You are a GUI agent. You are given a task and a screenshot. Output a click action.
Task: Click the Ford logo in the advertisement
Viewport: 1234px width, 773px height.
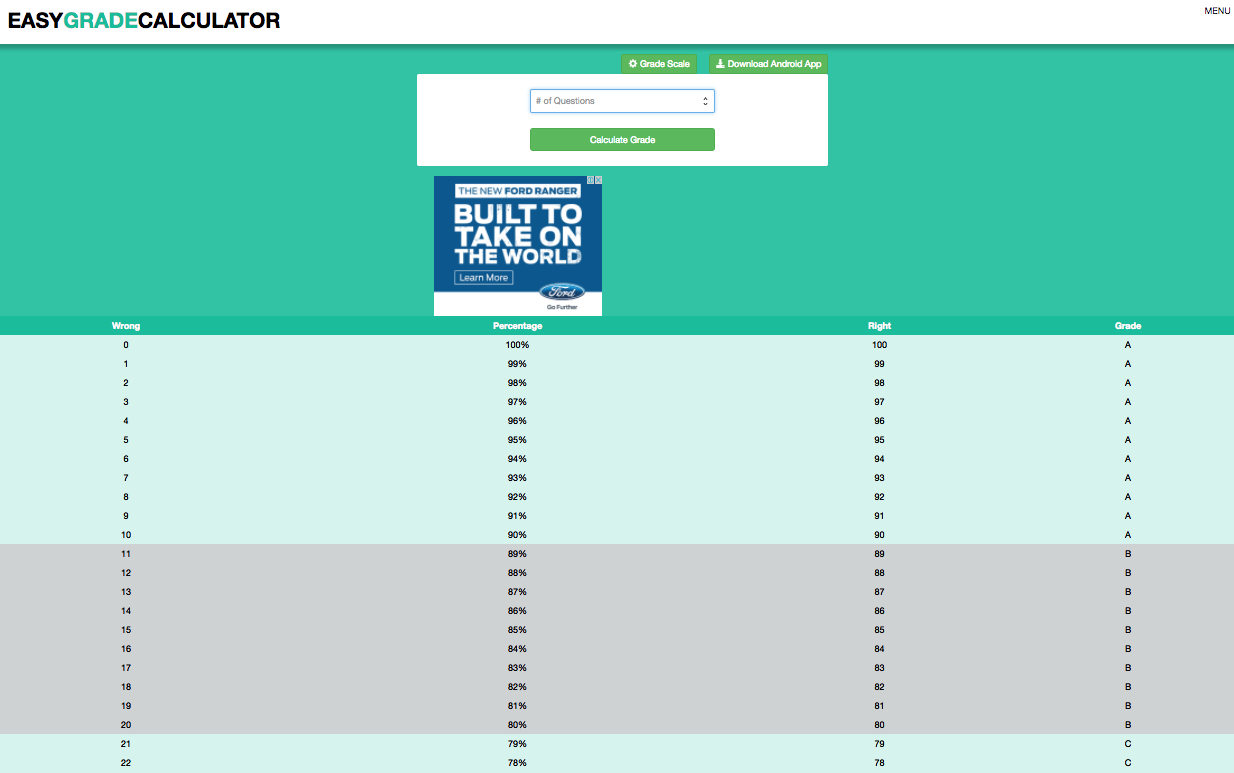[x=561, y=292]
